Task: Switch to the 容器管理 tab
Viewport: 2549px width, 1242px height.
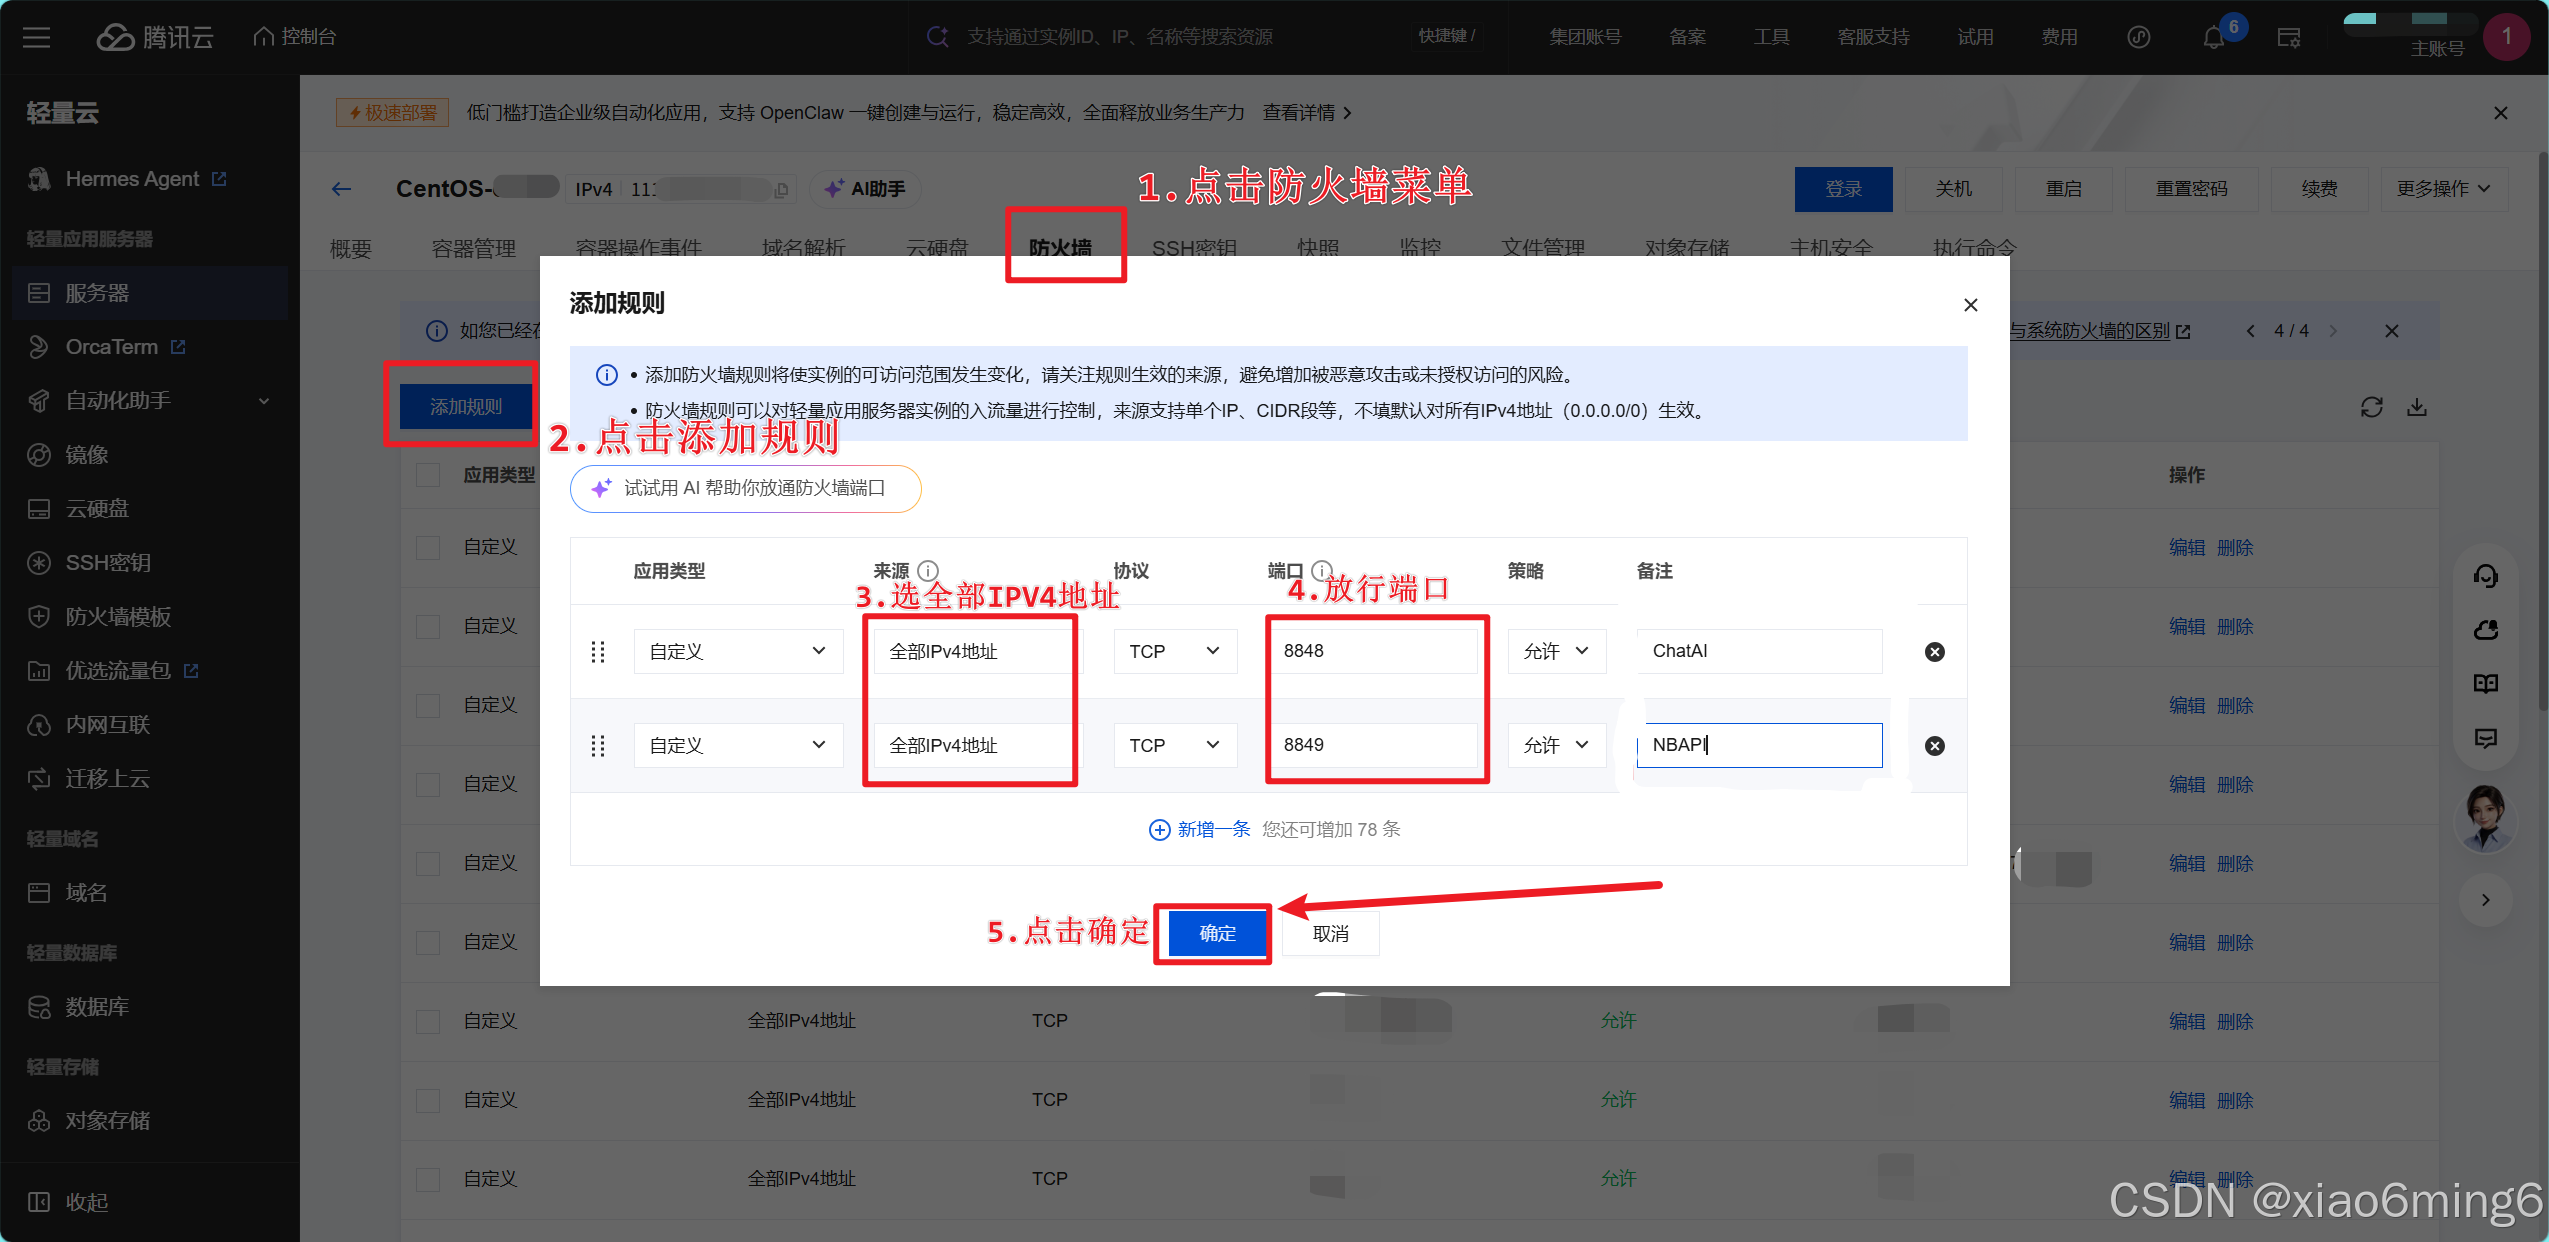Action: [474, 248]
